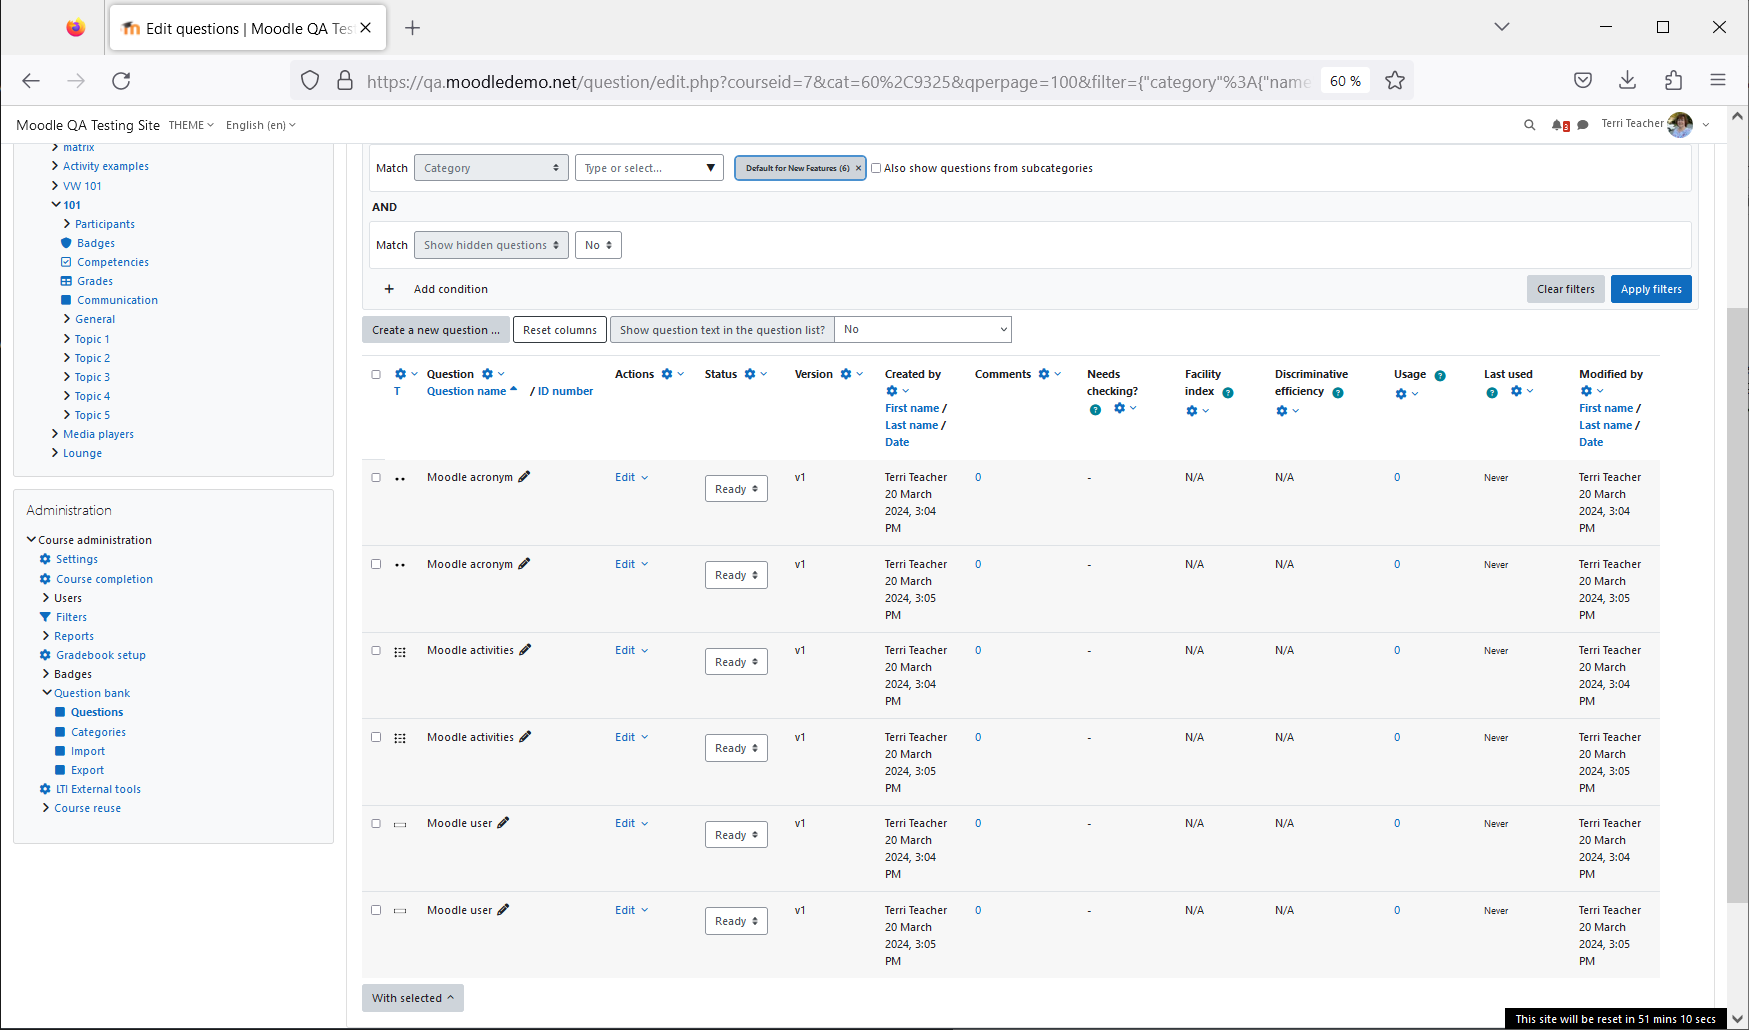Select the first Moodle activities question checkbox
This screenshot has width=1749, height=1030.
[x=376, y=650]
